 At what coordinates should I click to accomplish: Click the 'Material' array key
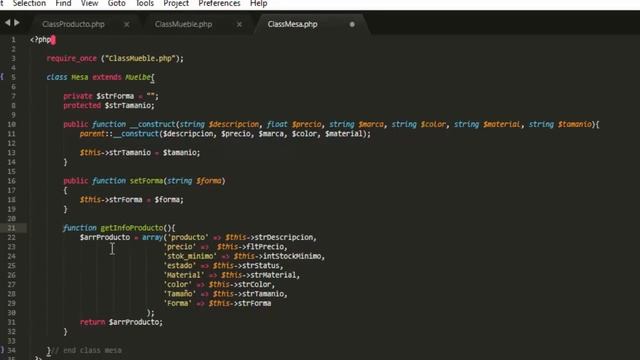[184, 275]
